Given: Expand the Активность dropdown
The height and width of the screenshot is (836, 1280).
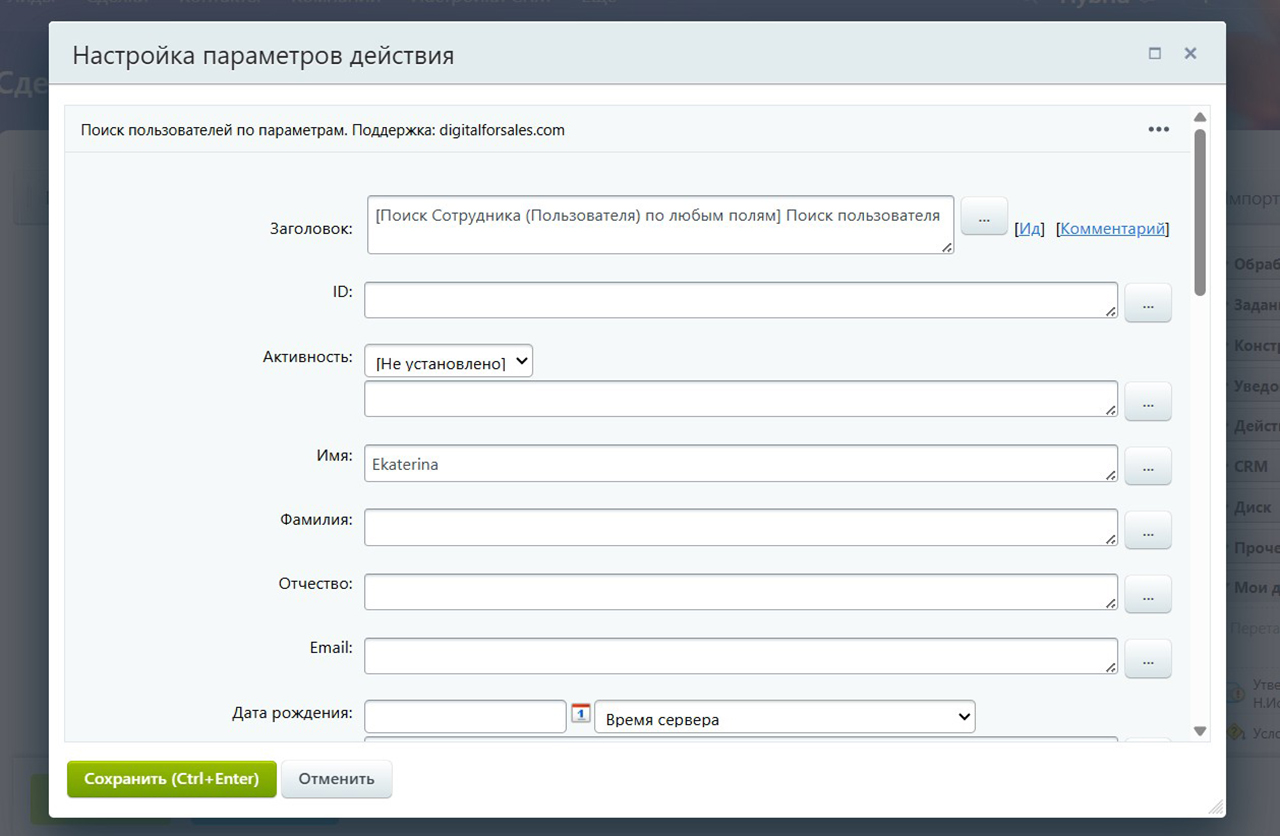Looking at the screenshot, I should pos(448,362).
